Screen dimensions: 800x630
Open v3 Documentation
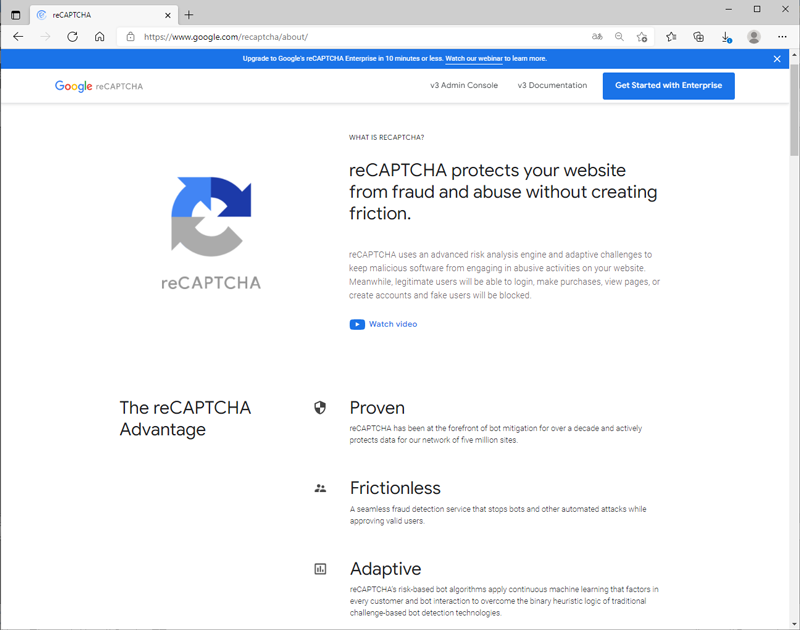point(552,85)
